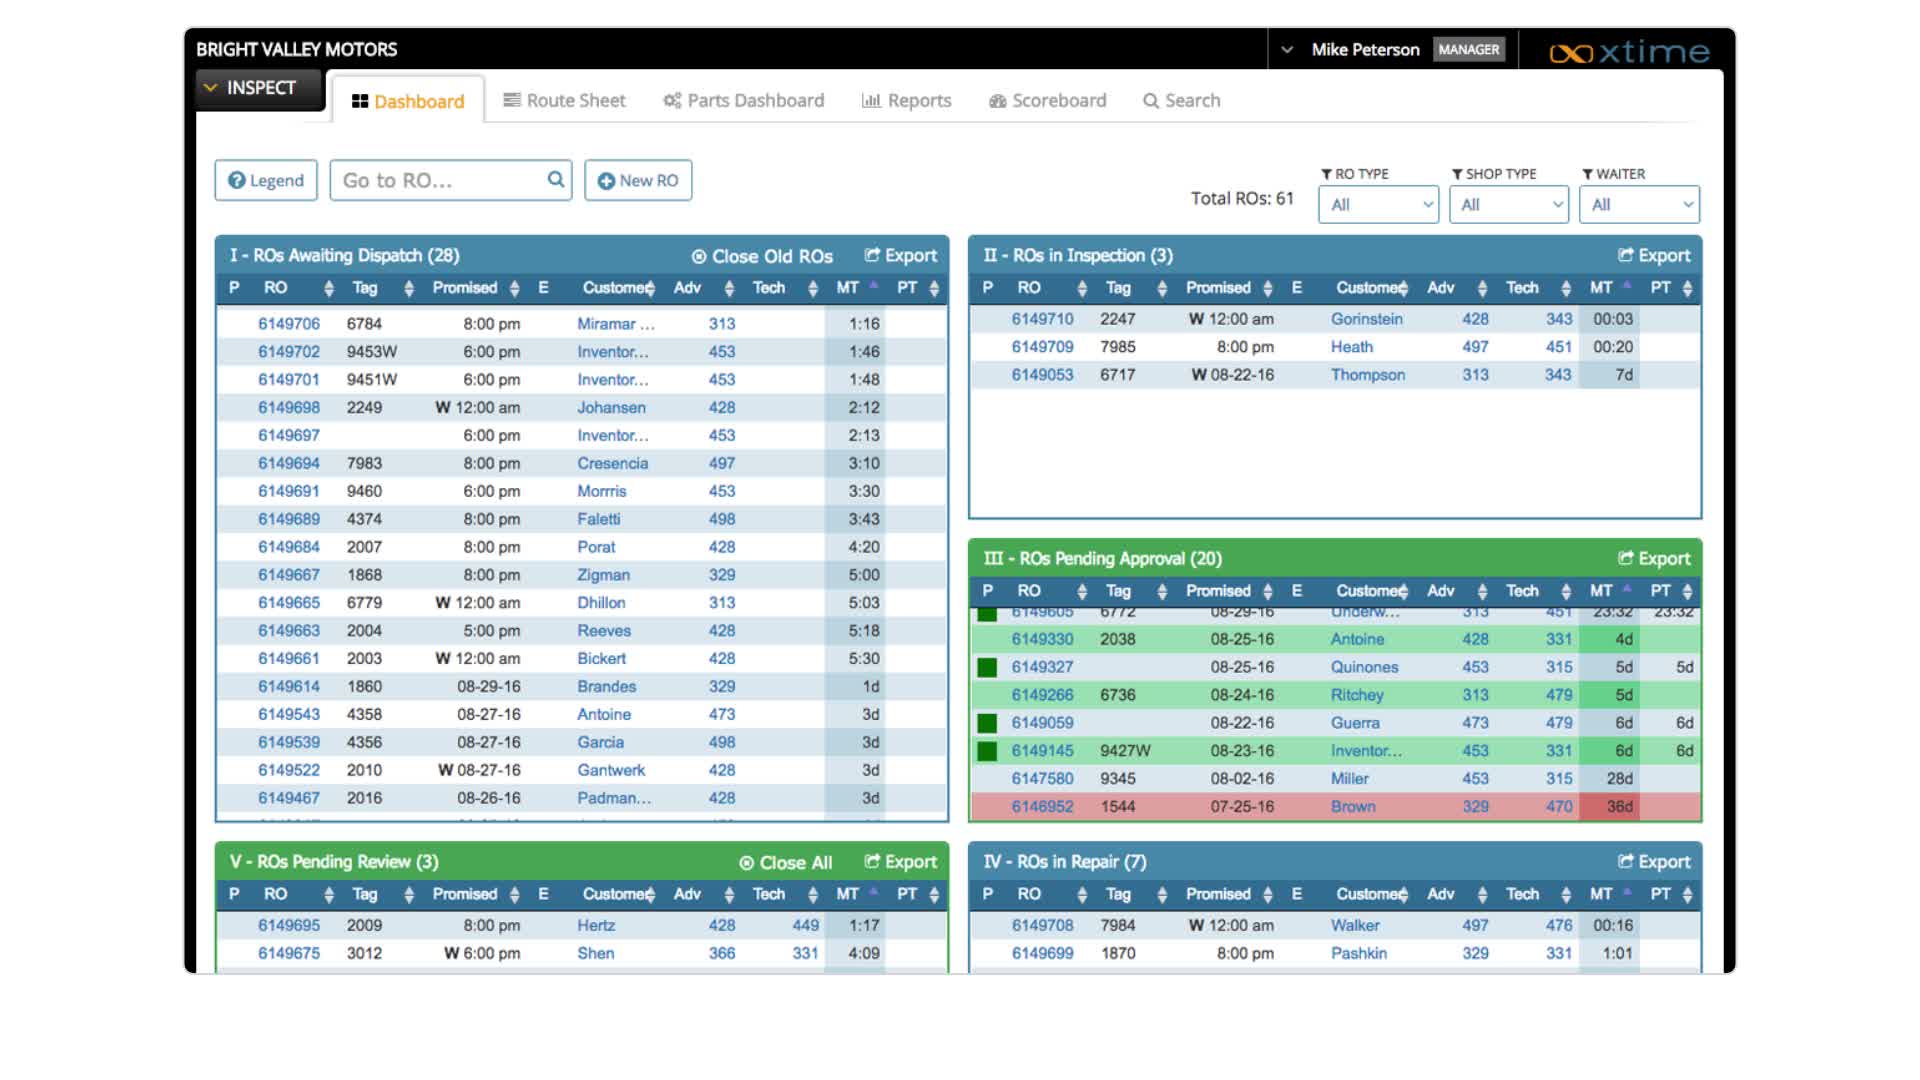Image resolution: width=1920 pixels, height=1080 pixels.
Task: Click green priority square for RO 6149327
Action: [x=987, y=668]
